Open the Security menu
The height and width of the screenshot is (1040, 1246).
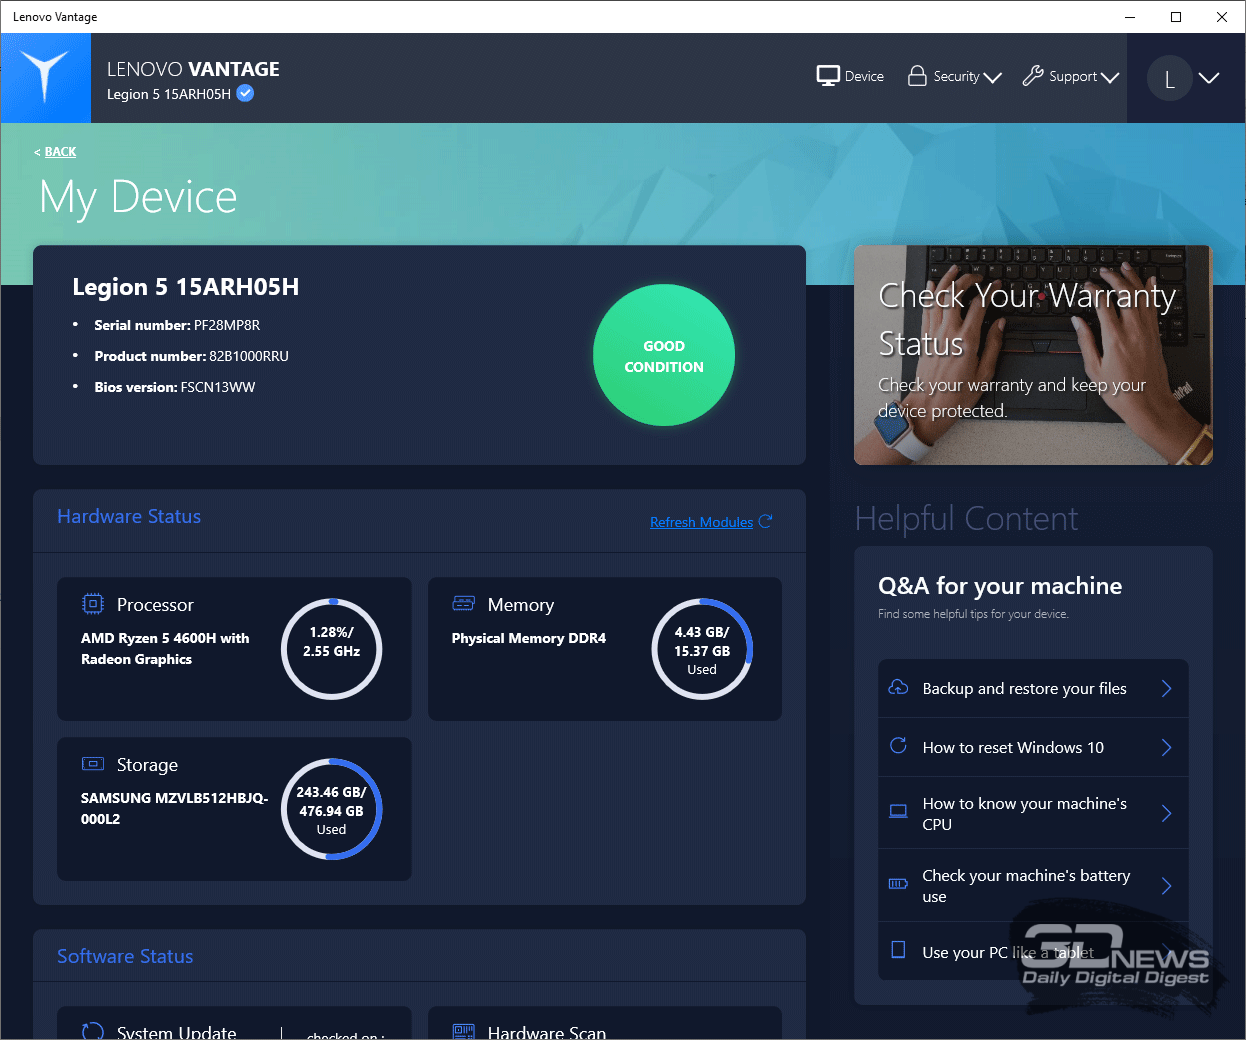(x=954, y=76)
